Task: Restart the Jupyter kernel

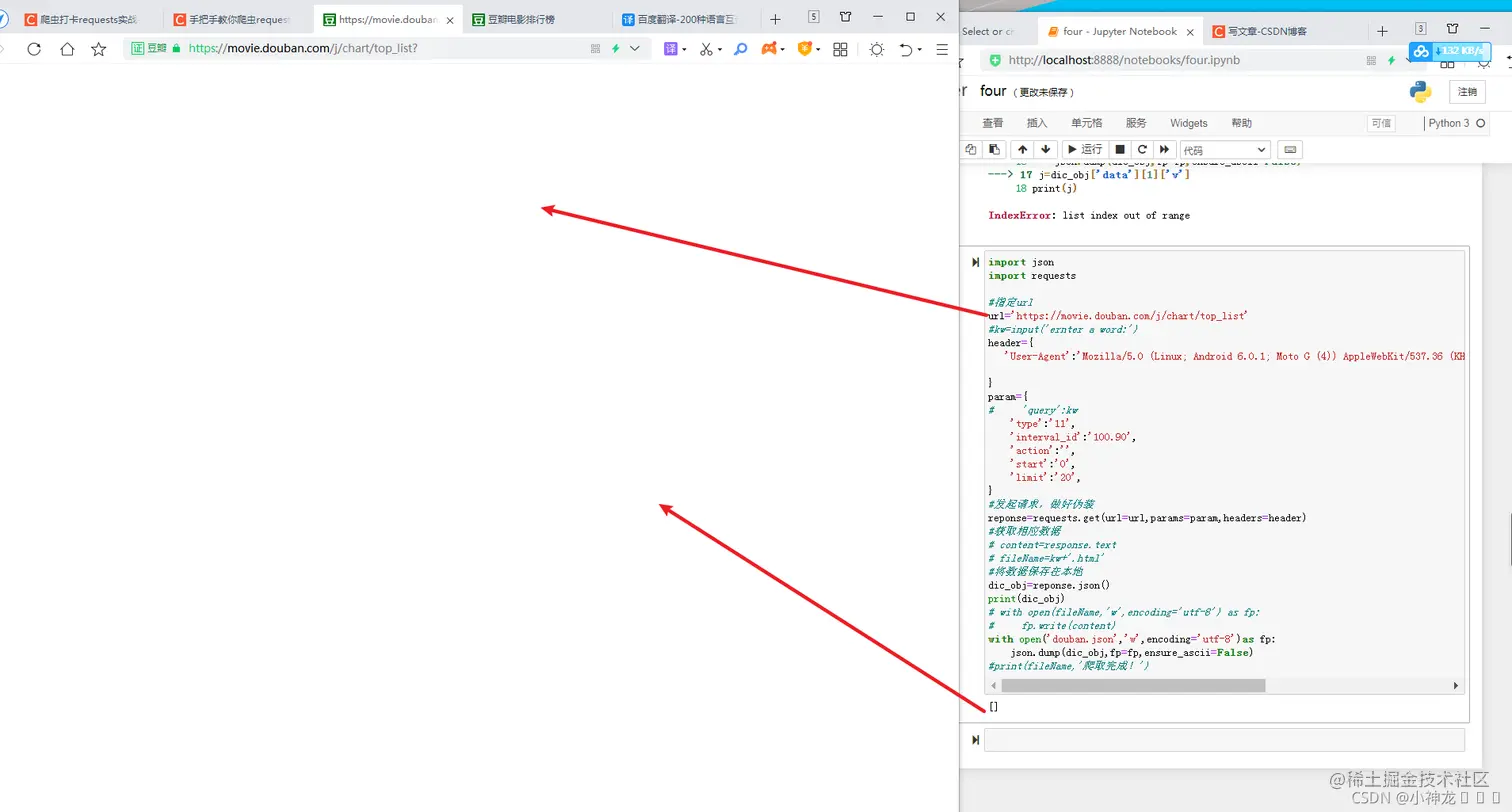Action: (1142, 149)
